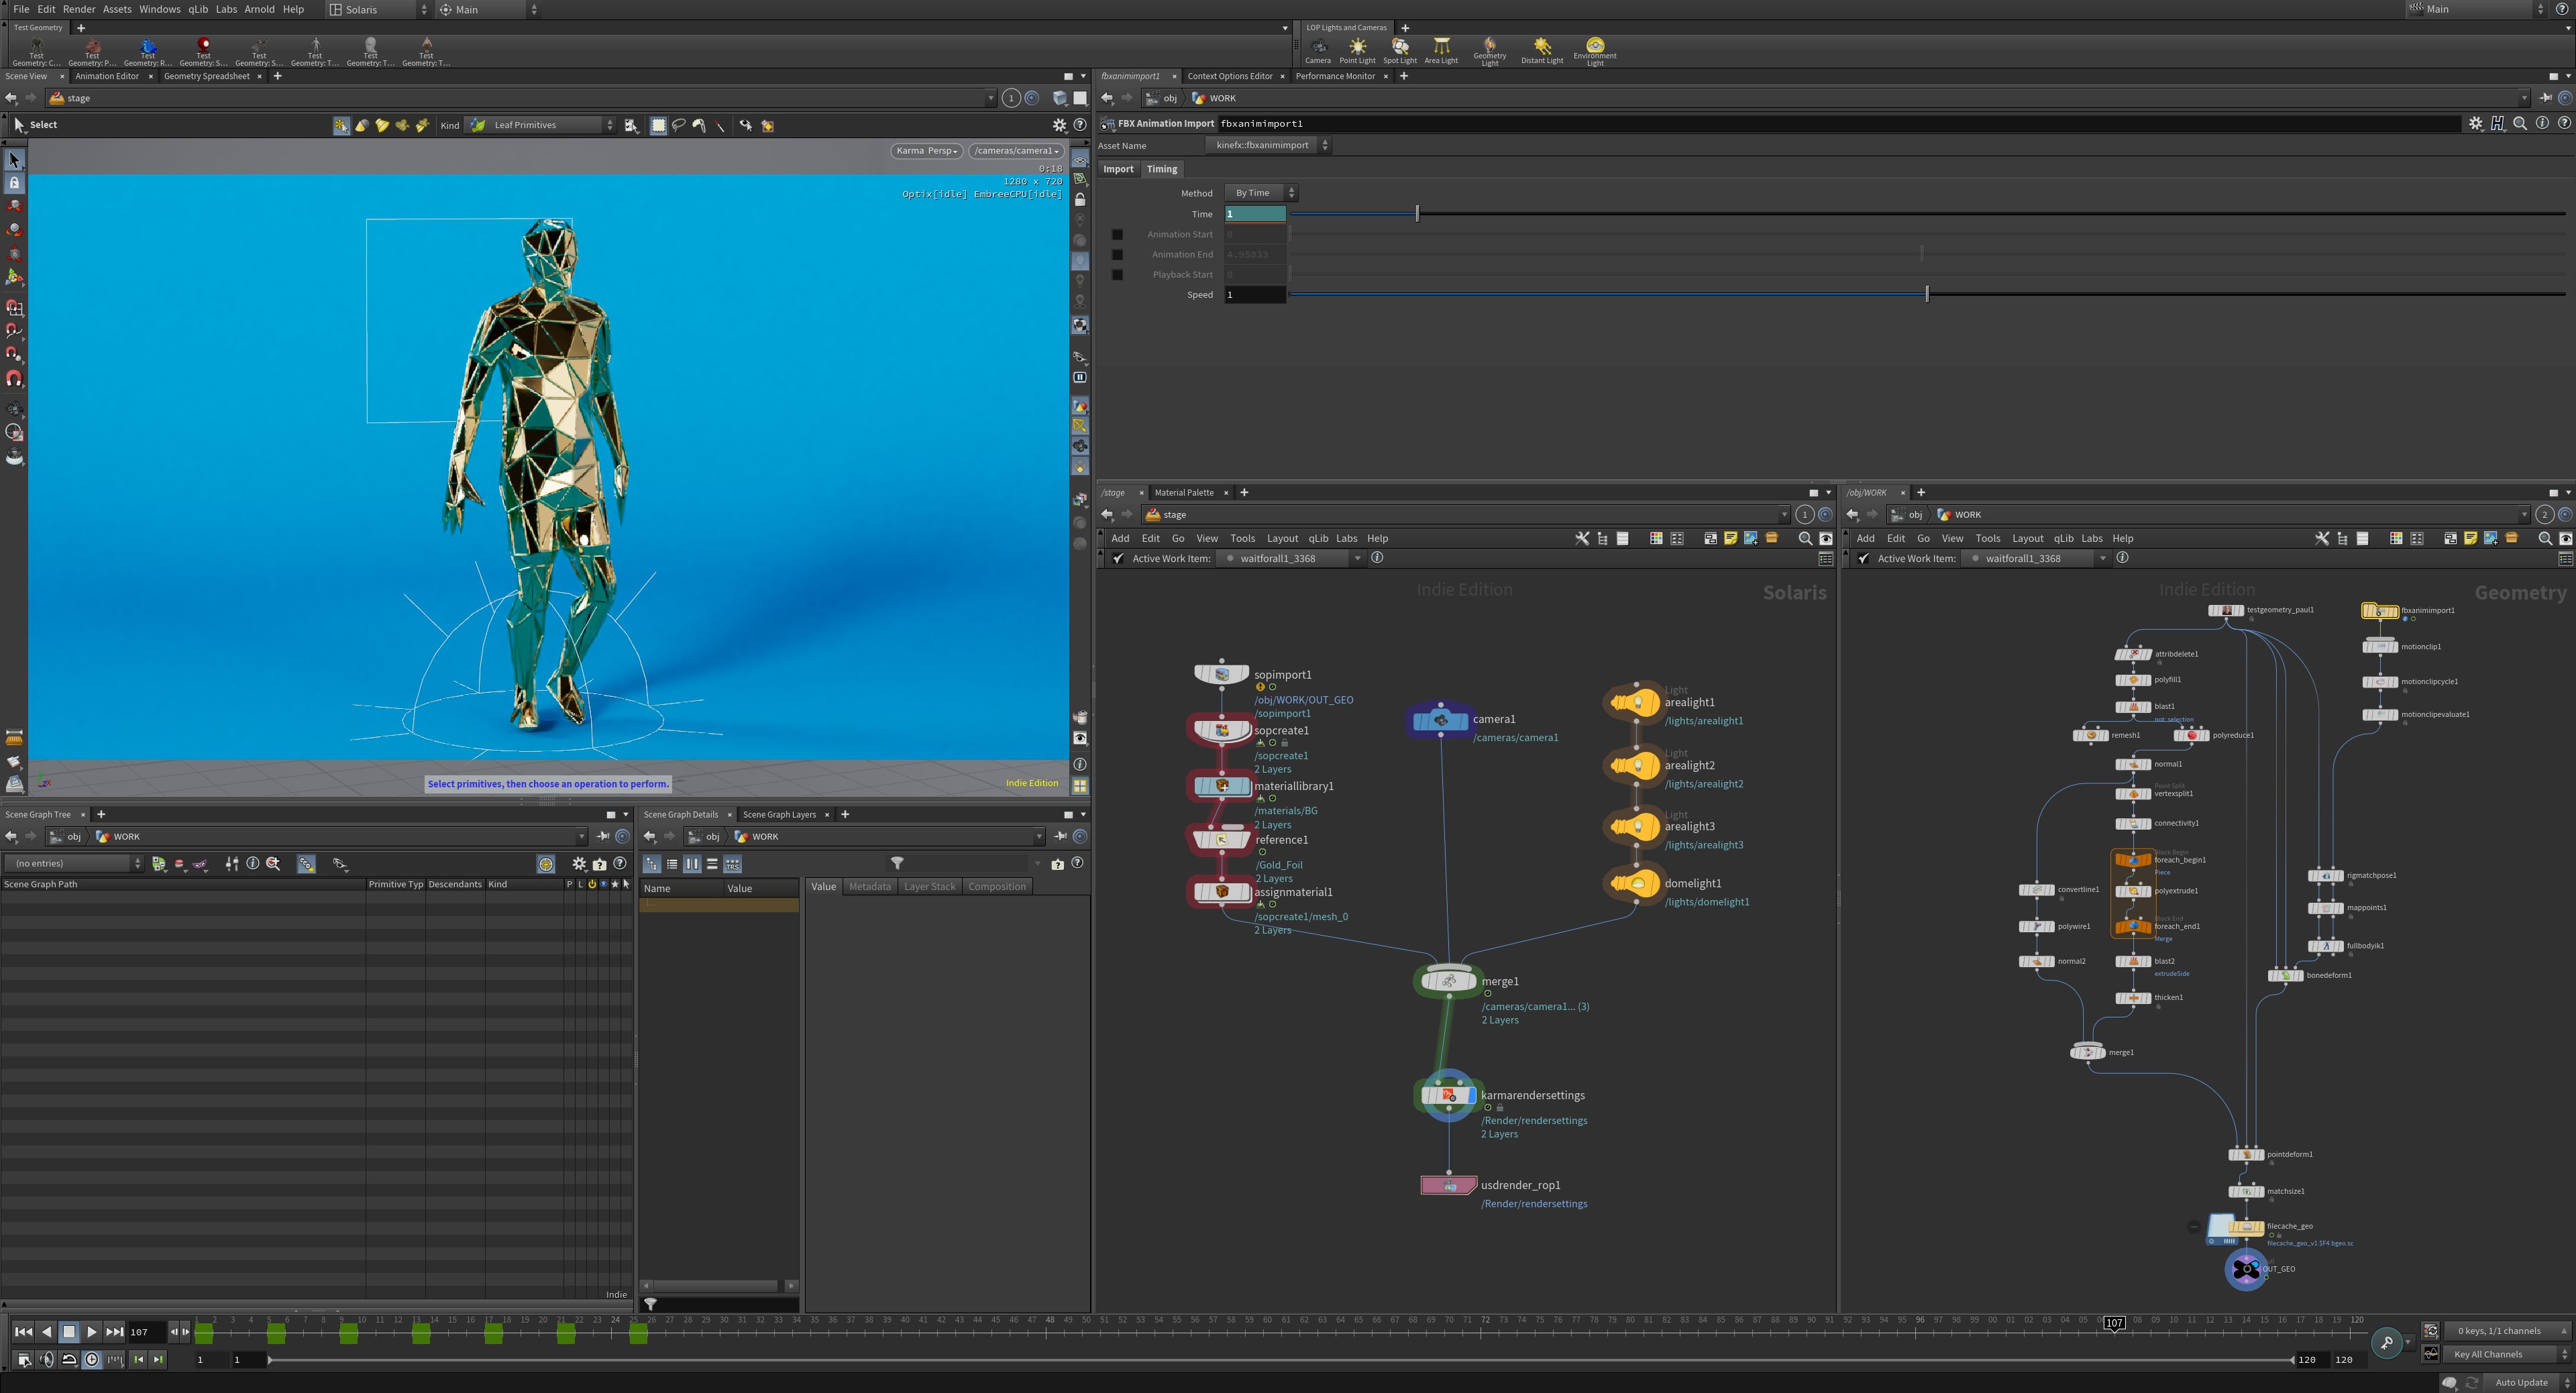The image size is (2576, 1393).
Task: Open the Main radial menu dropdown
Action: tap(488, 9)
